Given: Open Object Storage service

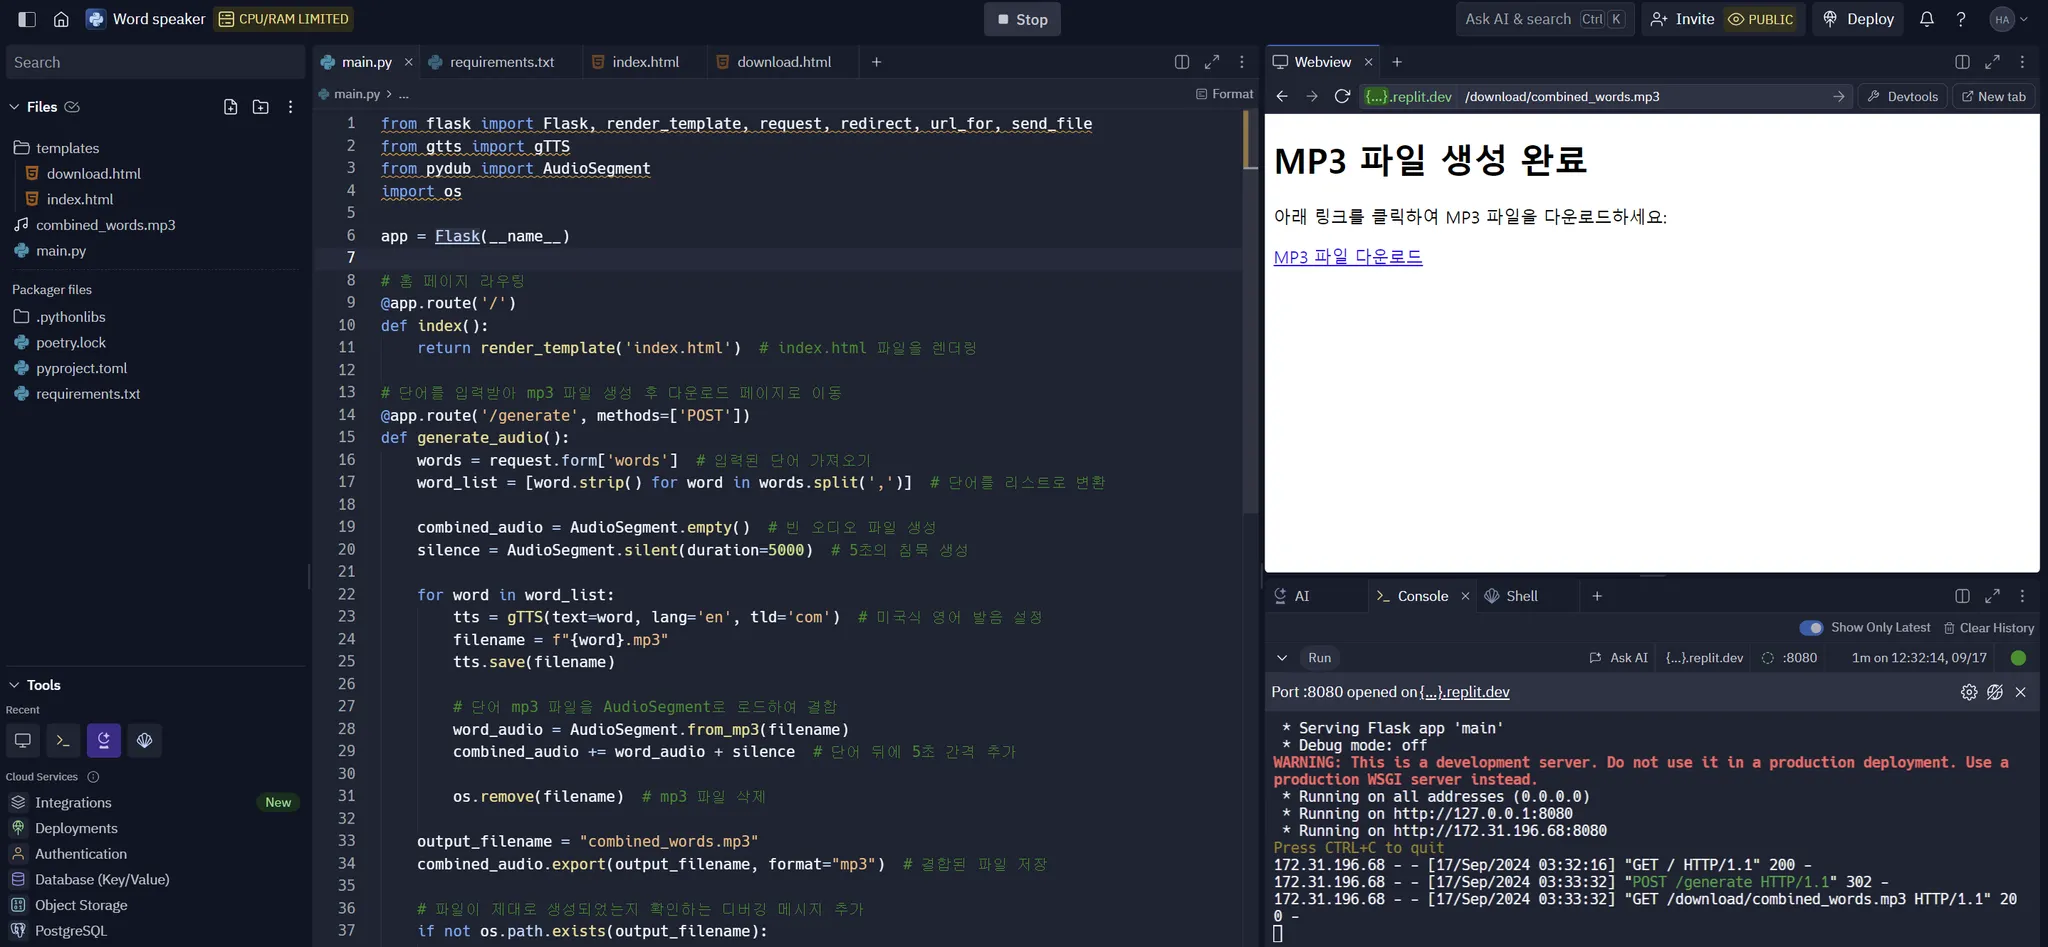Looking at the screenshot, I should coord(81,905).
